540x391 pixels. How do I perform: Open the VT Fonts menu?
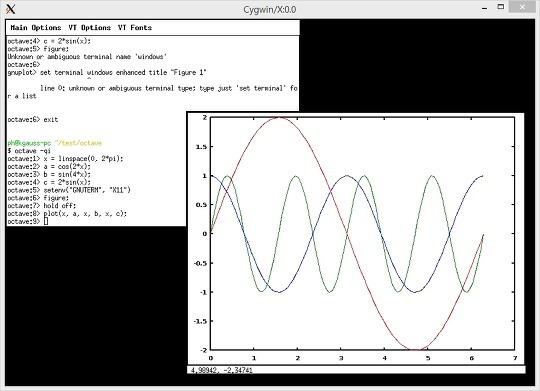(135, 28)
